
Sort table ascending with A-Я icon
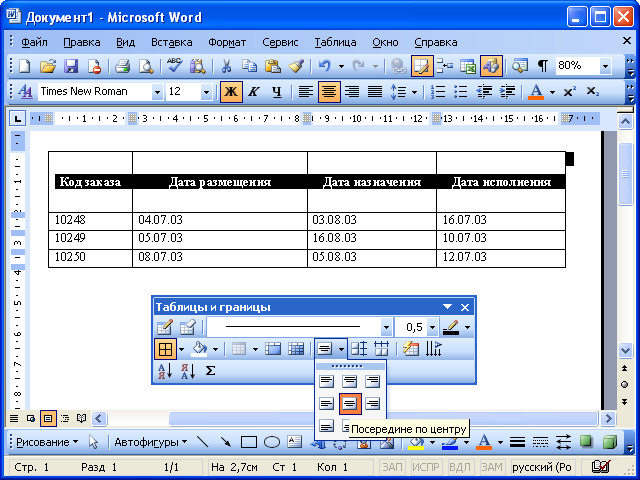165,371
